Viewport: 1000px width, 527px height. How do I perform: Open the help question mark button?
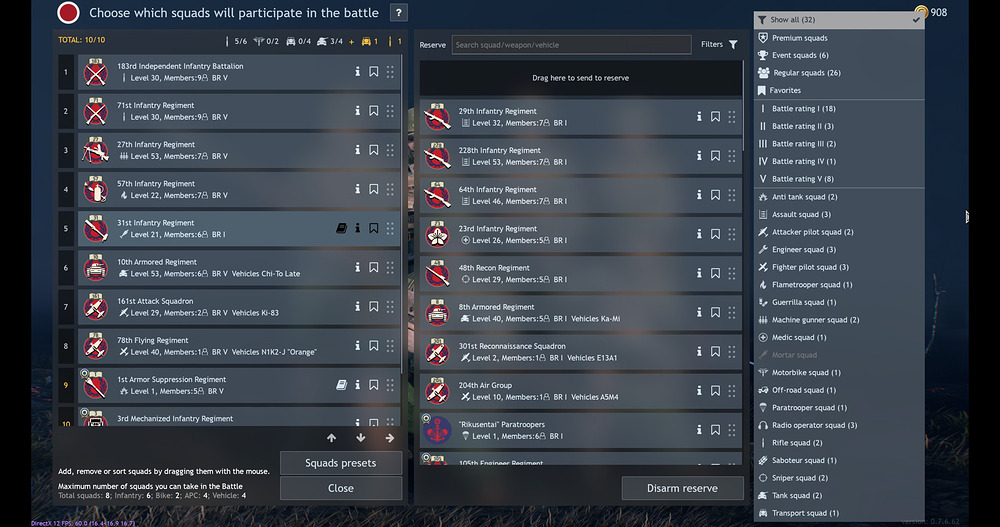click(x=399, y=12)
